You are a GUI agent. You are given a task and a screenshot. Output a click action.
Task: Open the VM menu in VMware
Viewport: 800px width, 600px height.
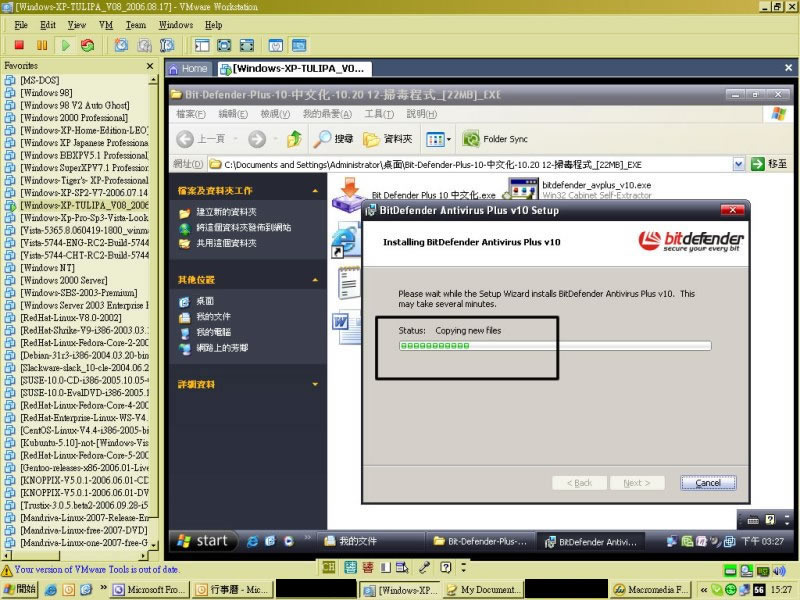point(106,25)
